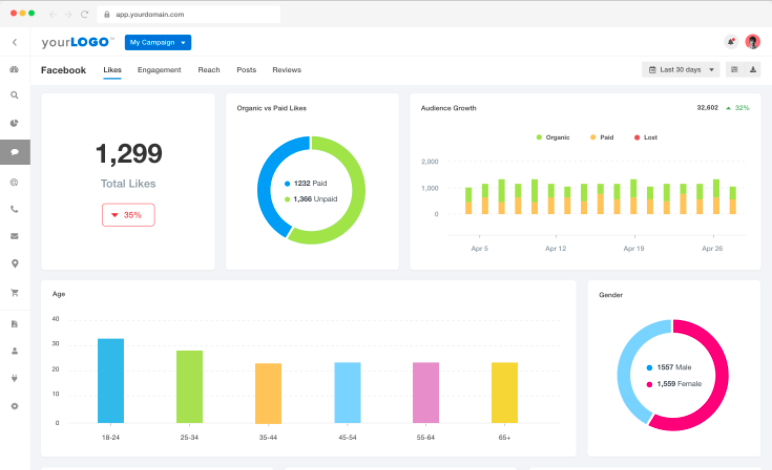Switch to the Reach tab
Image resolution: width=772 pixels, height=470 pixels.
[209, 70]
